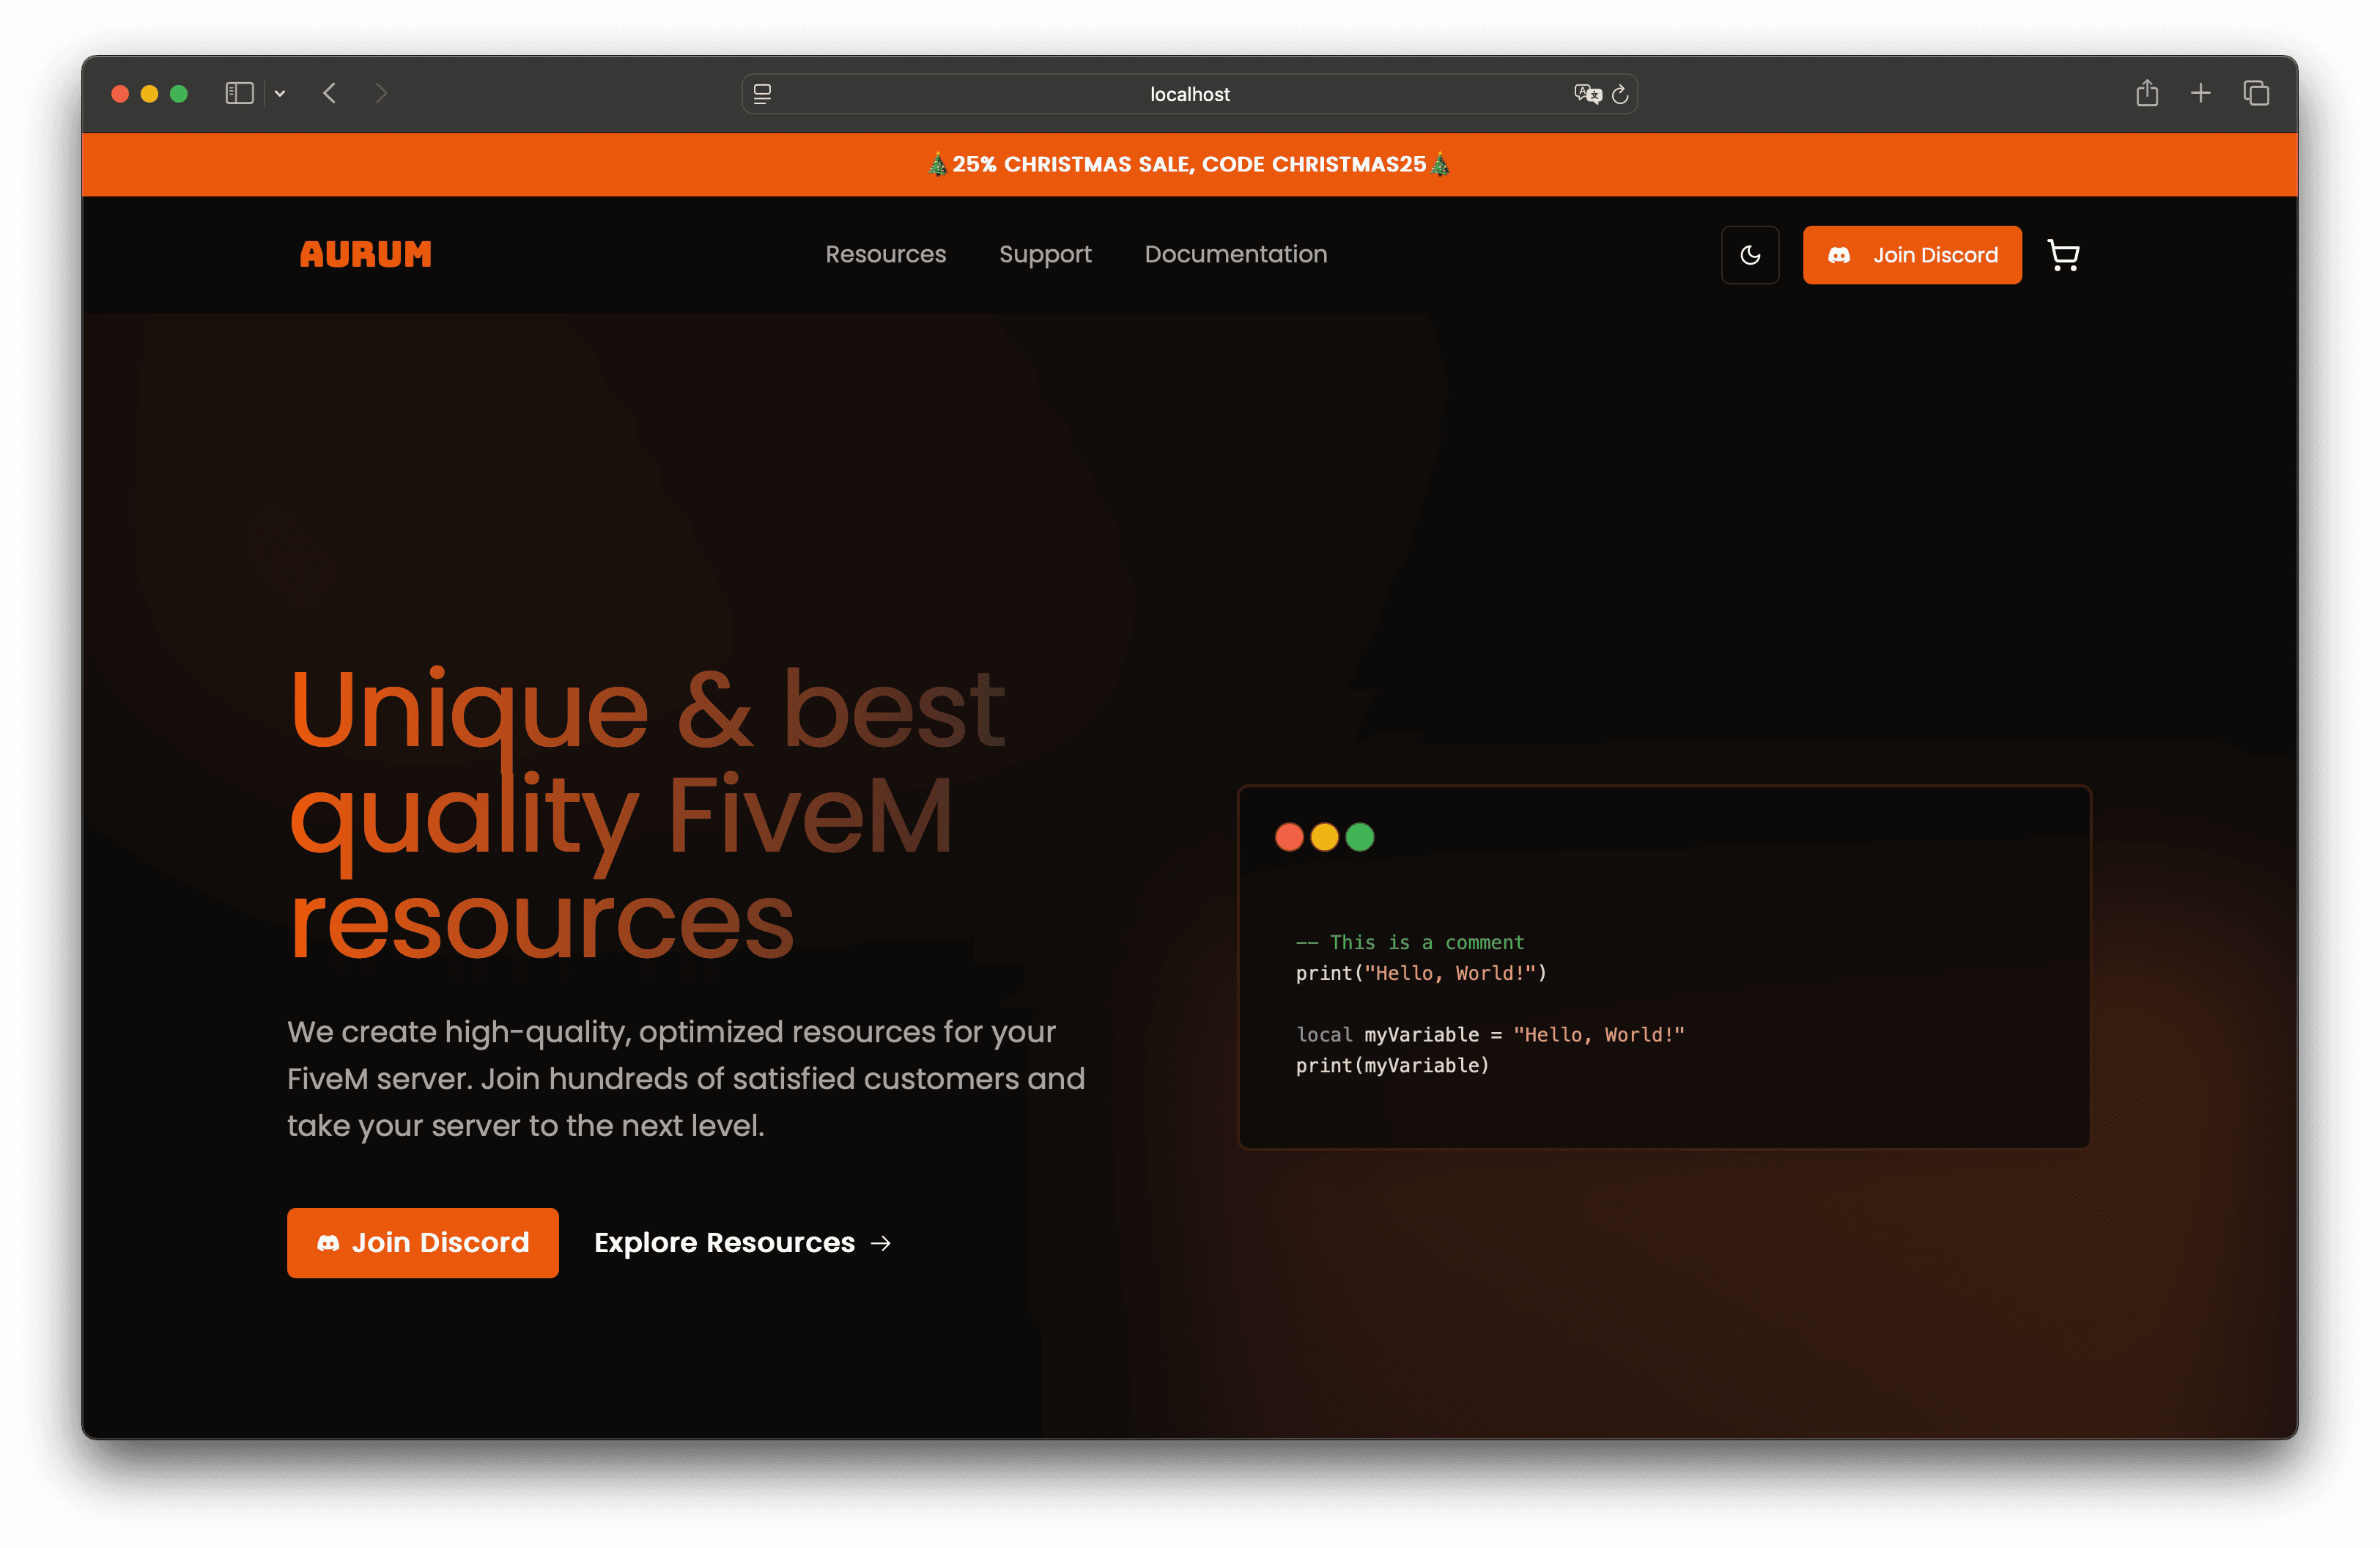Focus the localhost address bar
Screen dimensions: 2380x1548
tap(1189, 94)
